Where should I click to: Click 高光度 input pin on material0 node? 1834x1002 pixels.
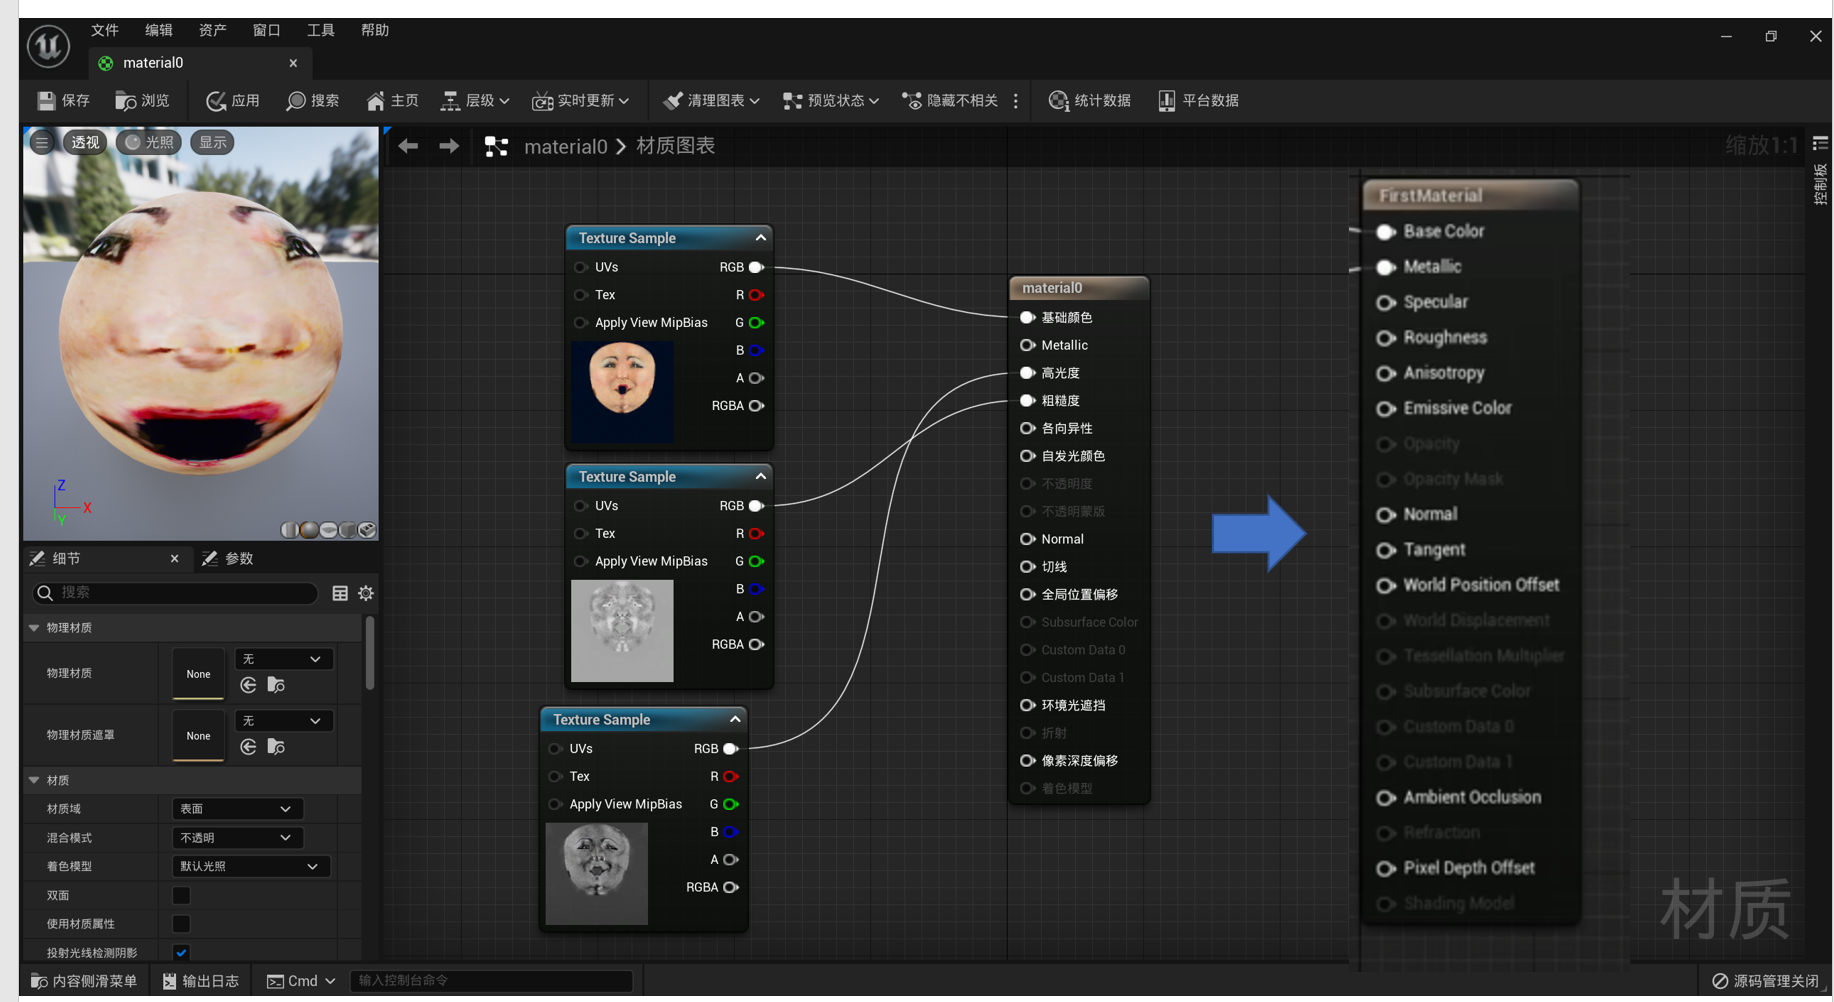tap(1027, 373)
